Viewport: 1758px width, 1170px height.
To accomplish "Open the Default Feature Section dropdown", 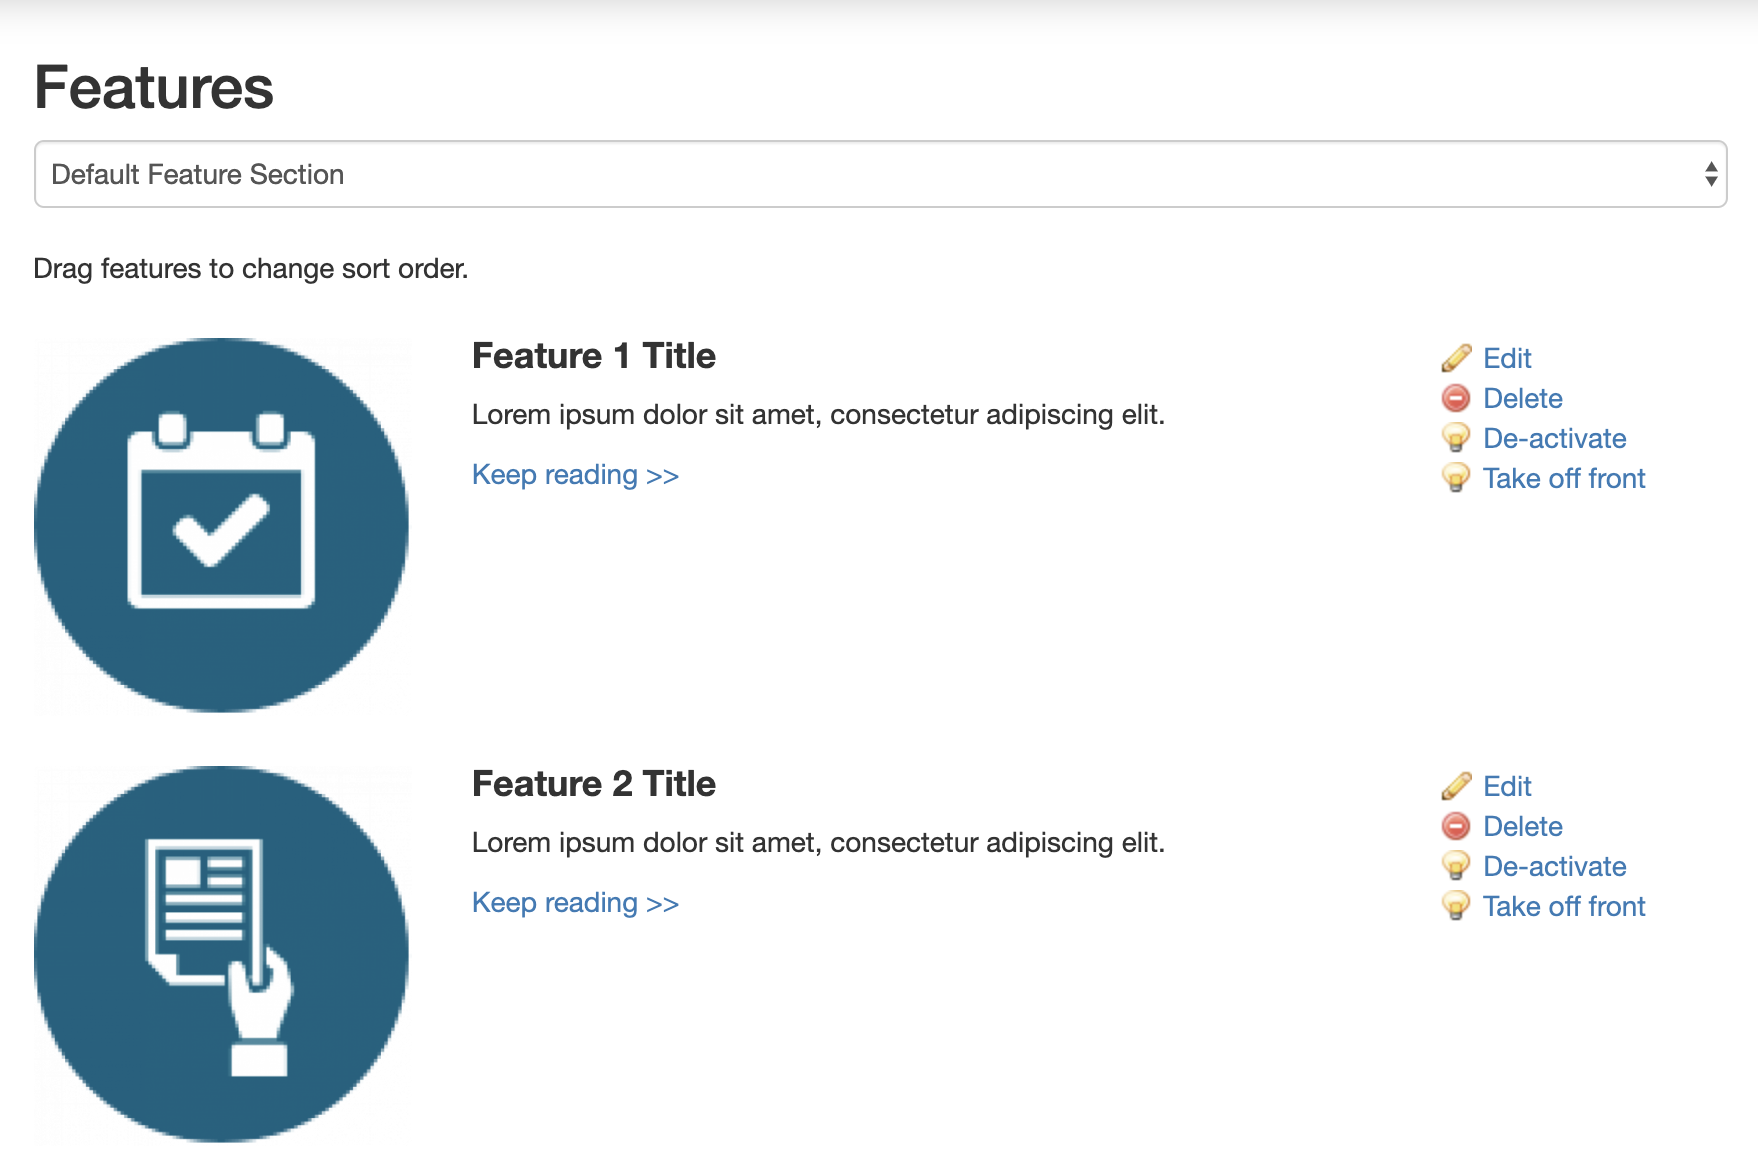I will click(881, 174).
